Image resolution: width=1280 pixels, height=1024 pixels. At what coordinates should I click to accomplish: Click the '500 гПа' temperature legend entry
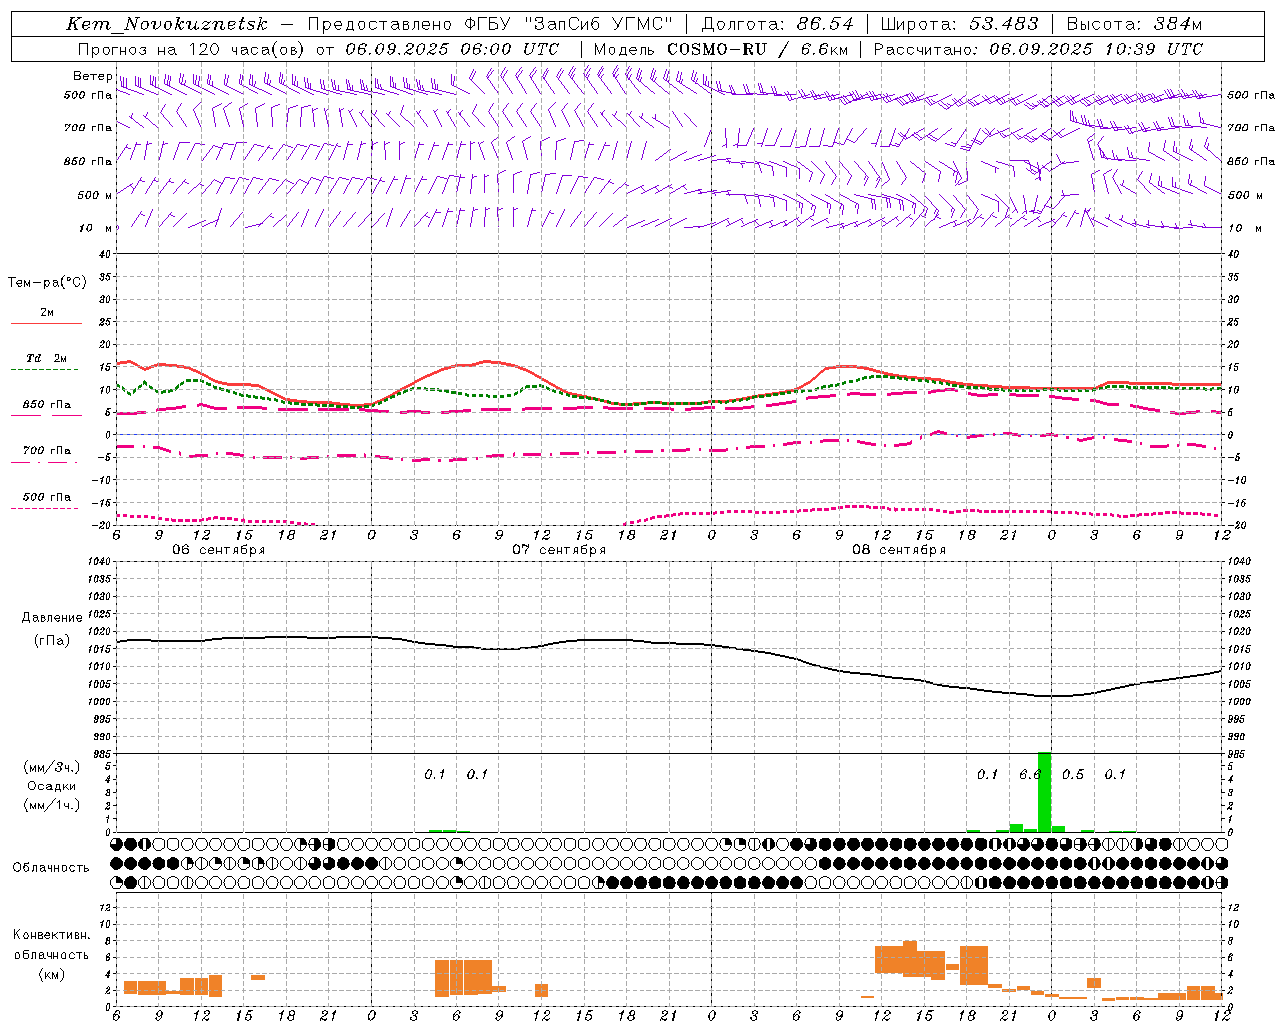point(47,497)
